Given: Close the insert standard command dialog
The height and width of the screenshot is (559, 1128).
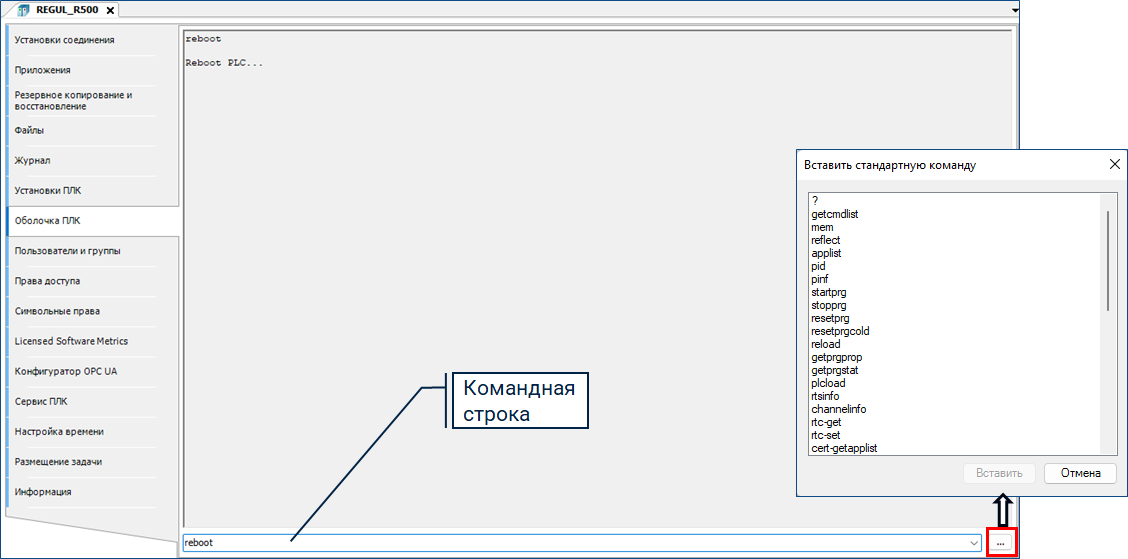Looking at the screenshot, I should click(x=1115, y=165).
